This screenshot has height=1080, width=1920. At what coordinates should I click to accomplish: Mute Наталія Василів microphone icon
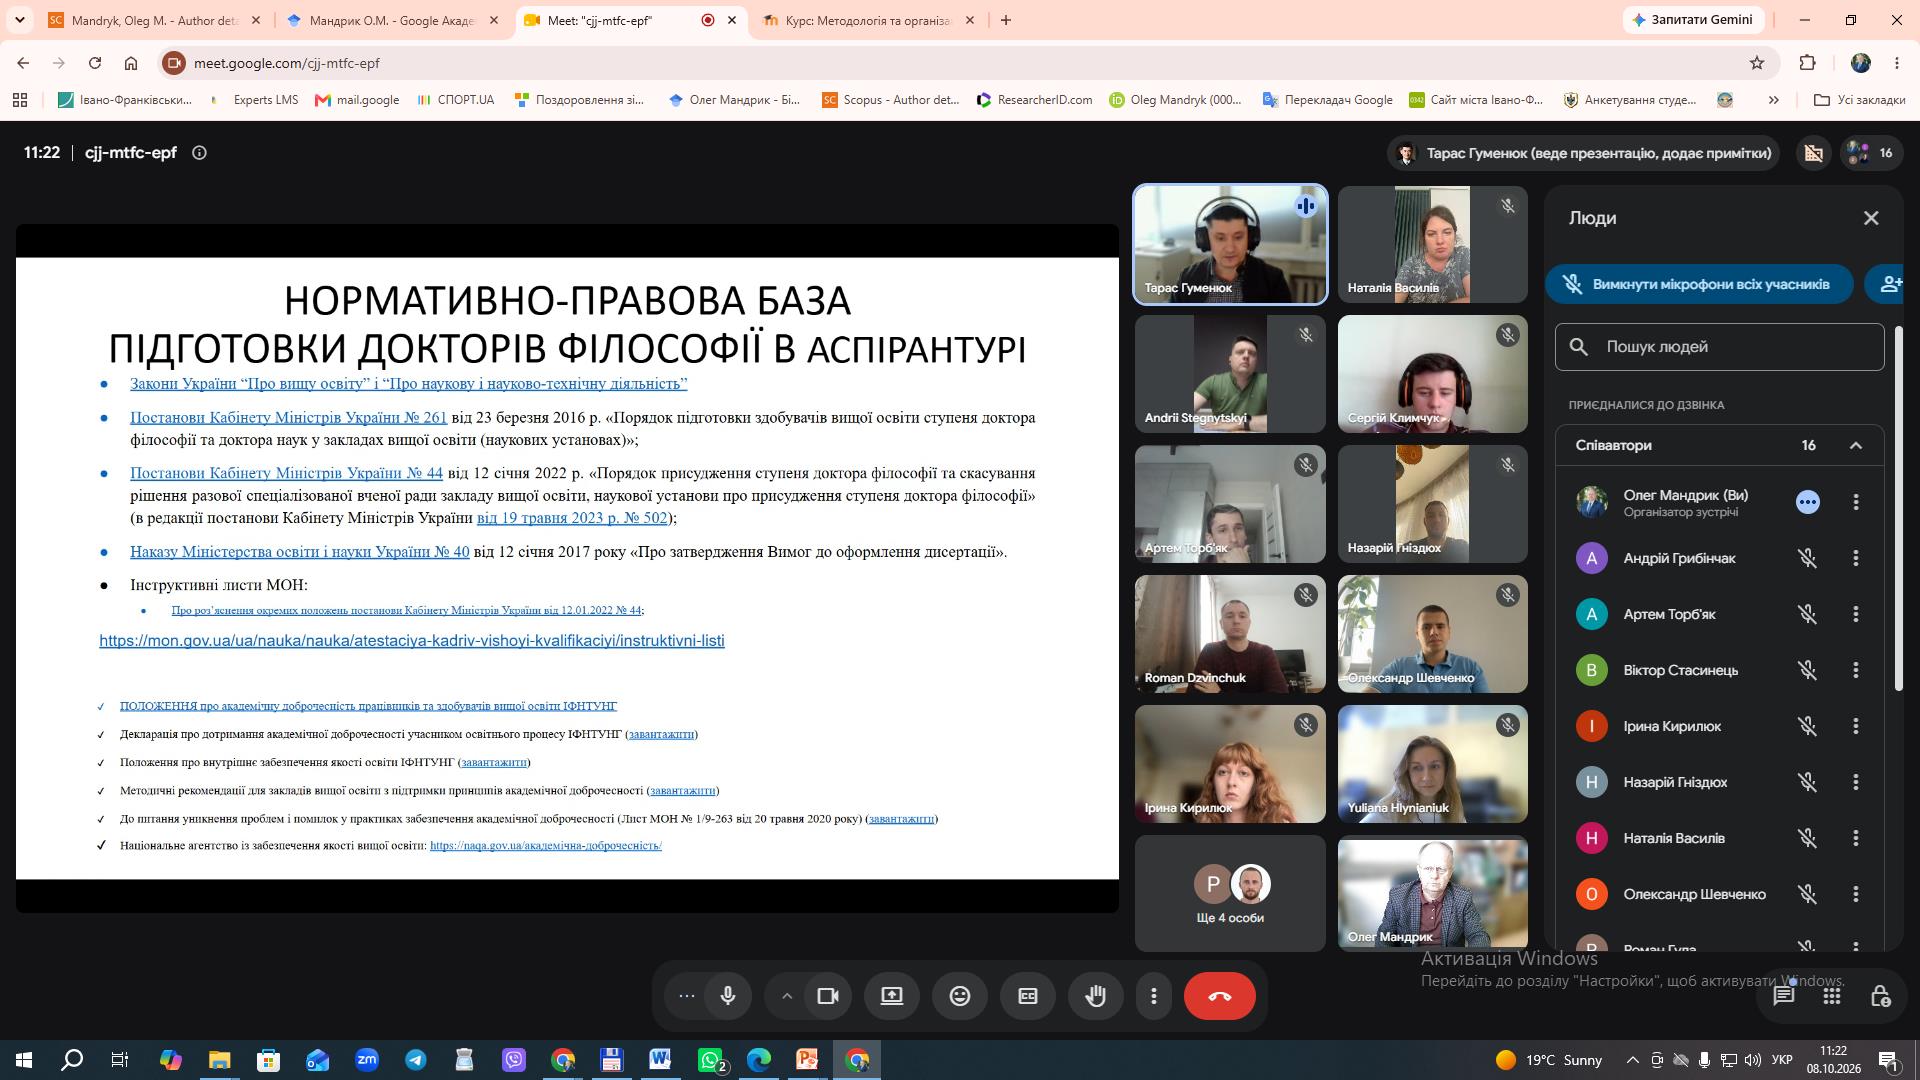pyautogui.click(x=1807, y=838)
